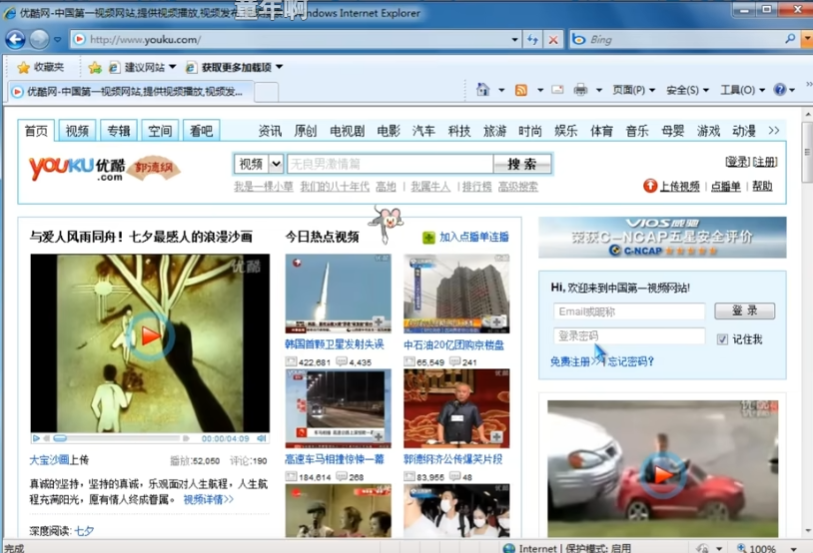Image resolution: width=813 pixels, height=553 pixels.
Task: Open 获取更多加载项 add-ons dropdown
Action: point(235,67)
